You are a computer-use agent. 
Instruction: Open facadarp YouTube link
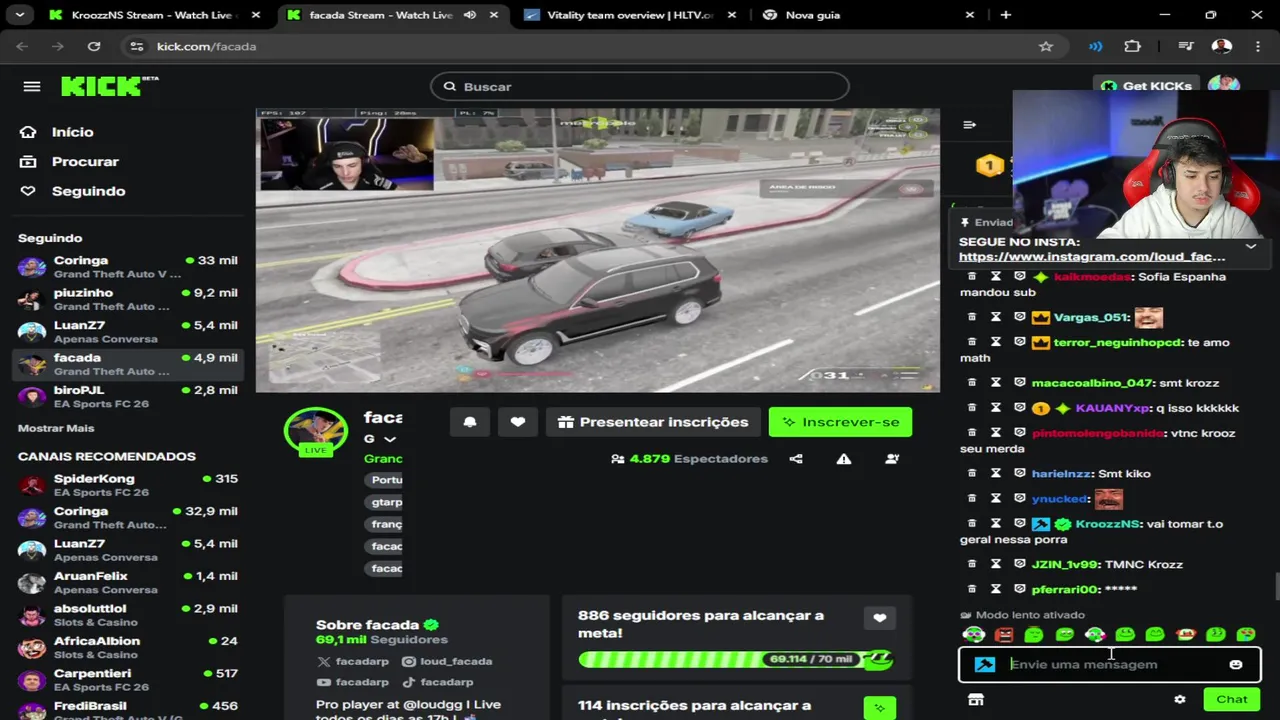coord(352,682)
